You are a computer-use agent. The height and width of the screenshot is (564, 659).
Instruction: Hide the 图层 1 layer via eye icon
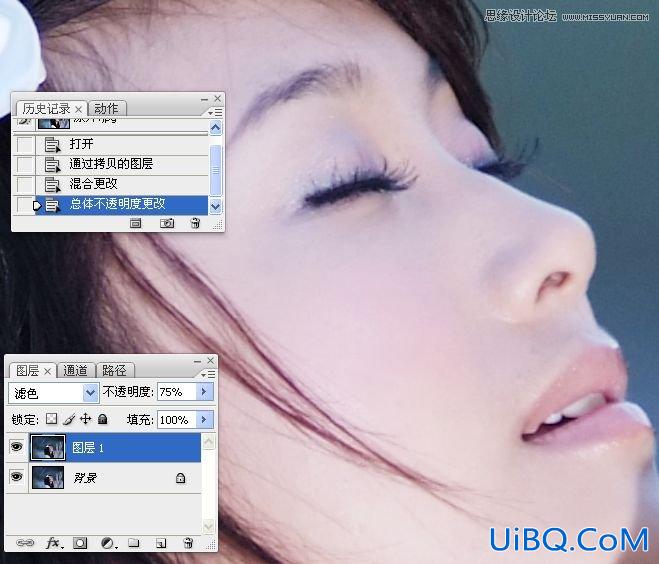16,446
